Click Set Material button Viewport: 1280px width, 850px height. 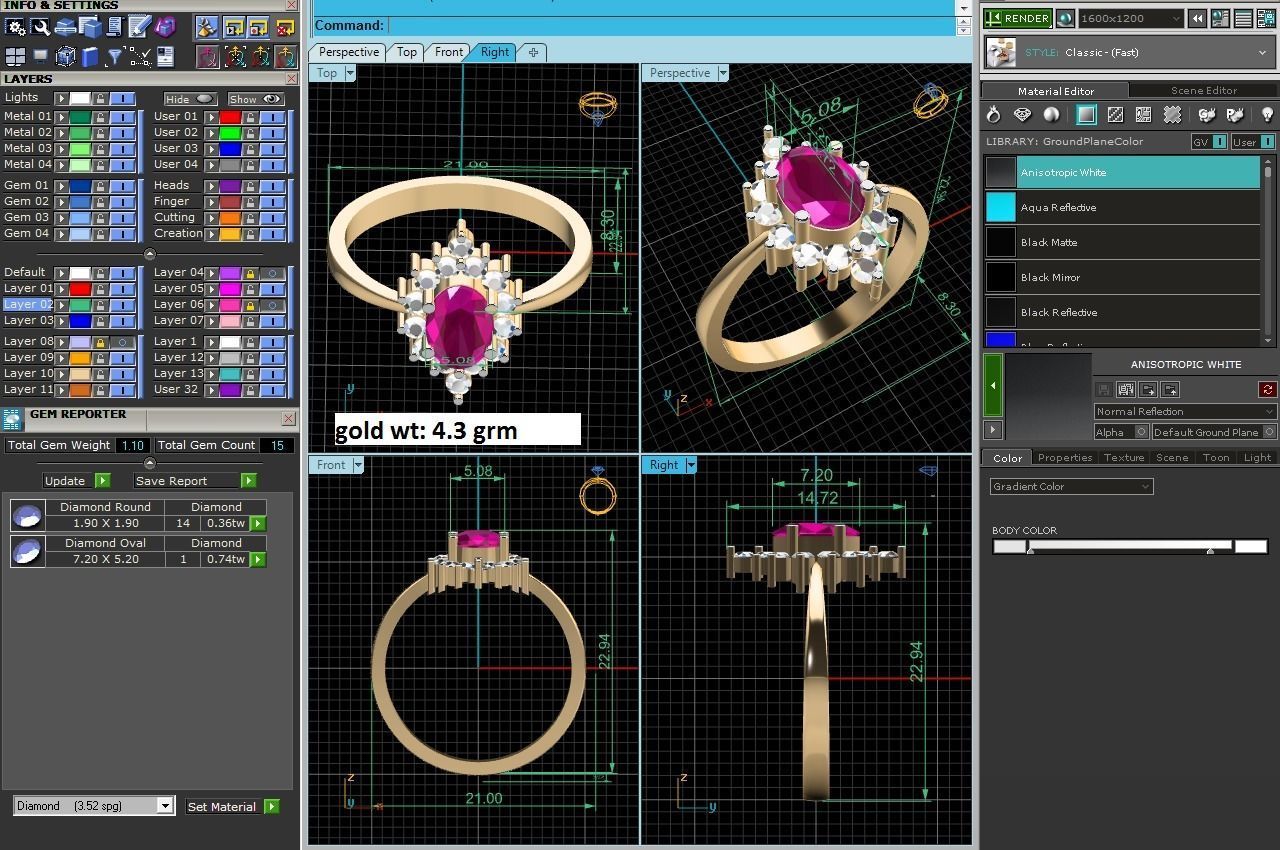tap(232, 807)
